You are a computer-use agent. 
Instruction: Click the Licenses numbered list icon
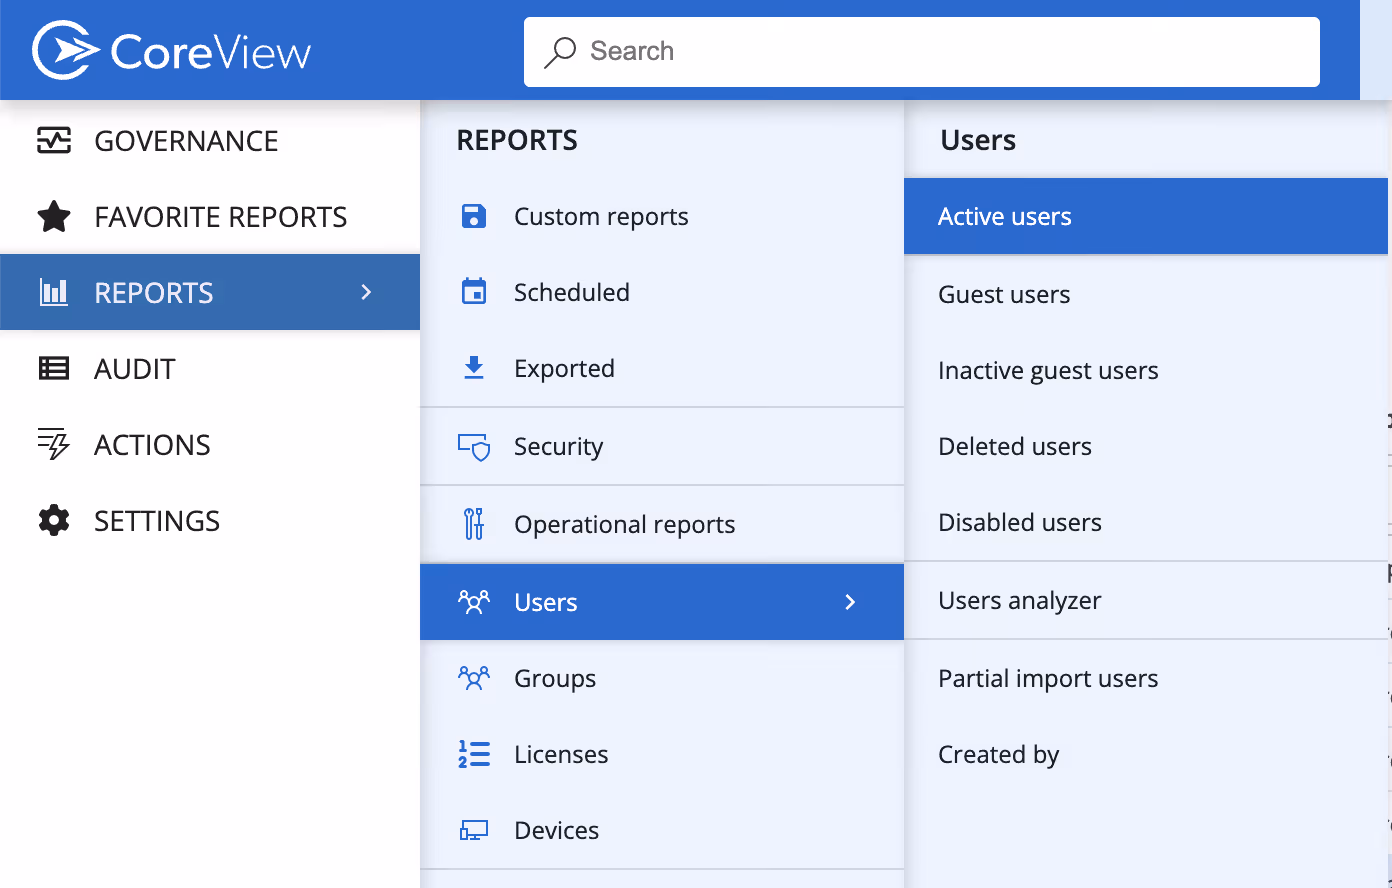click(474, 754)
